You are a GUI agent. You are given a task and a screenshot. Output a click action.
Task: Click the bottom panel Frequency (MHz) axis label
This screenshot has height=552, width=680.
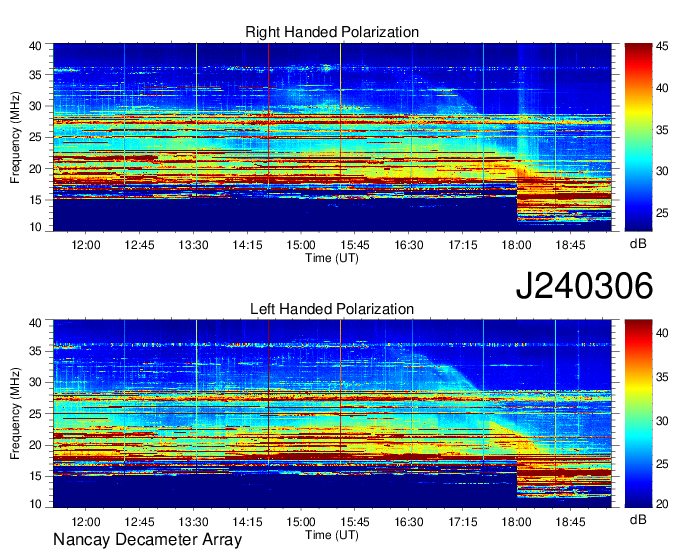(x=15, y=414)
